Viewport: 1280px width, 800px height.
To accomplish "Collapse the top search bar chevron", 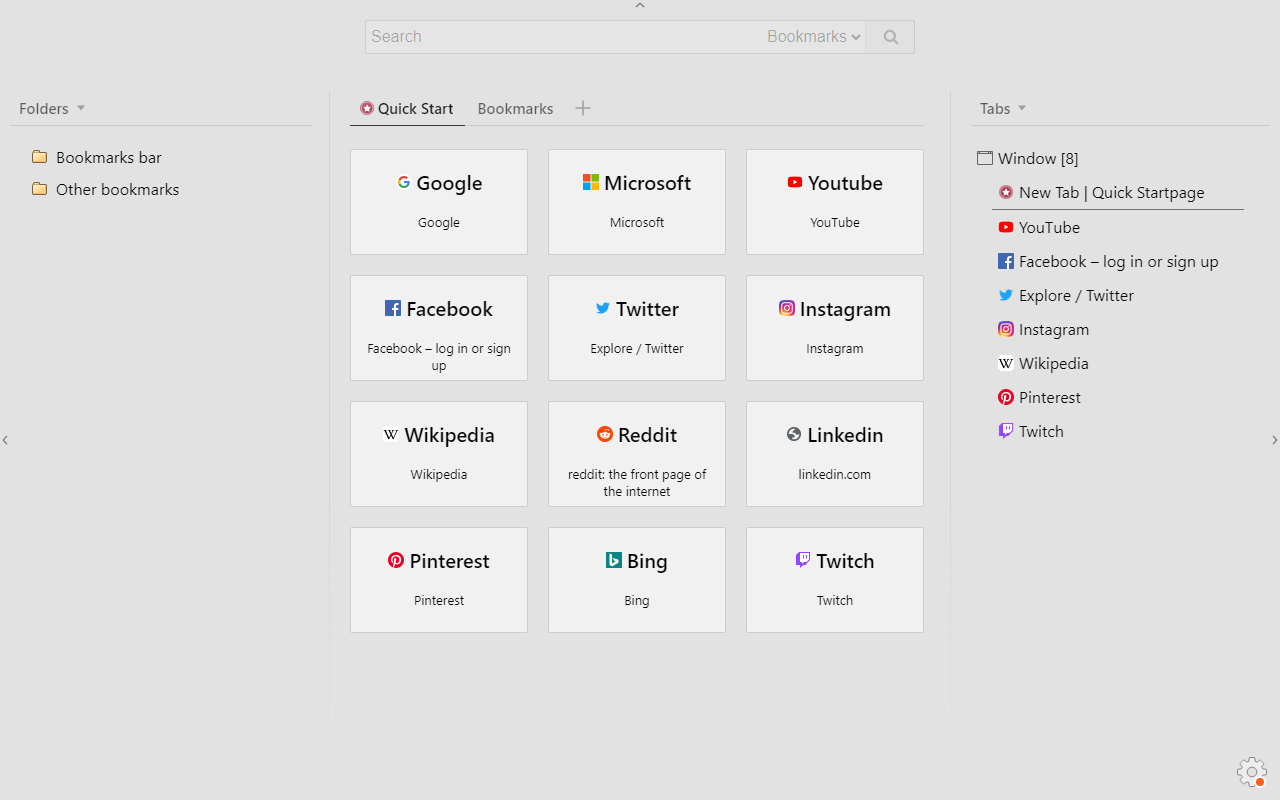I will [640, 6].
